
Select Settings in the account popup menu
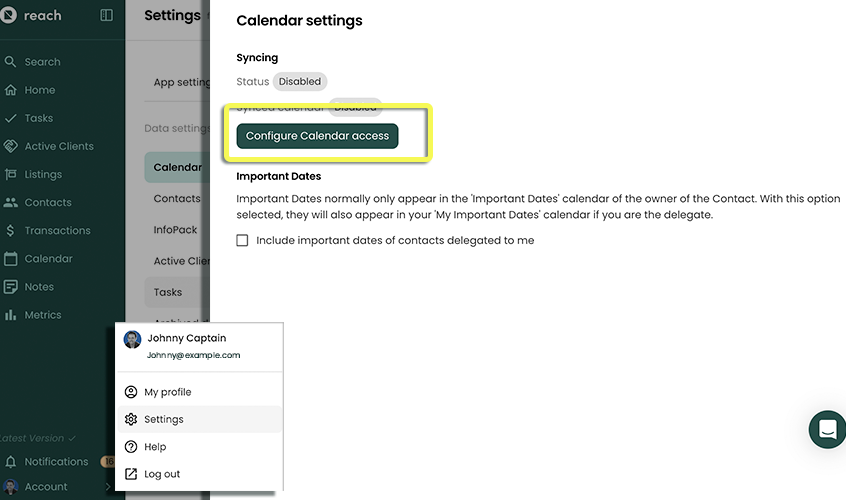(x=163, y=420)
